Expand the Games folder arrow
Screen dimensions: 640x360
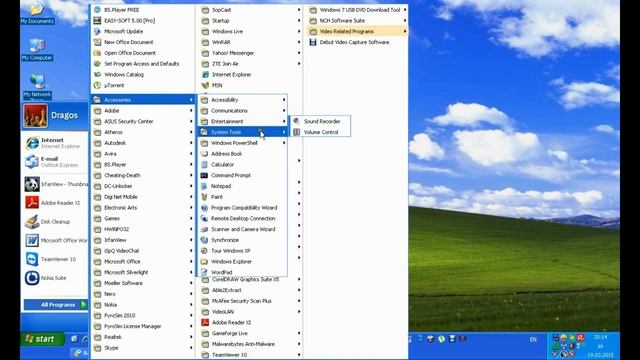click(x=191, y=218)
